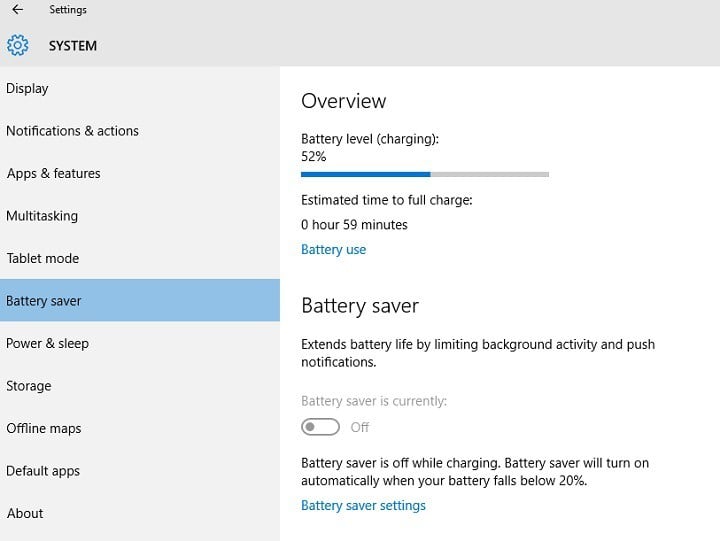Click the 'Battery saver is off while charging' note

(475, 472)
